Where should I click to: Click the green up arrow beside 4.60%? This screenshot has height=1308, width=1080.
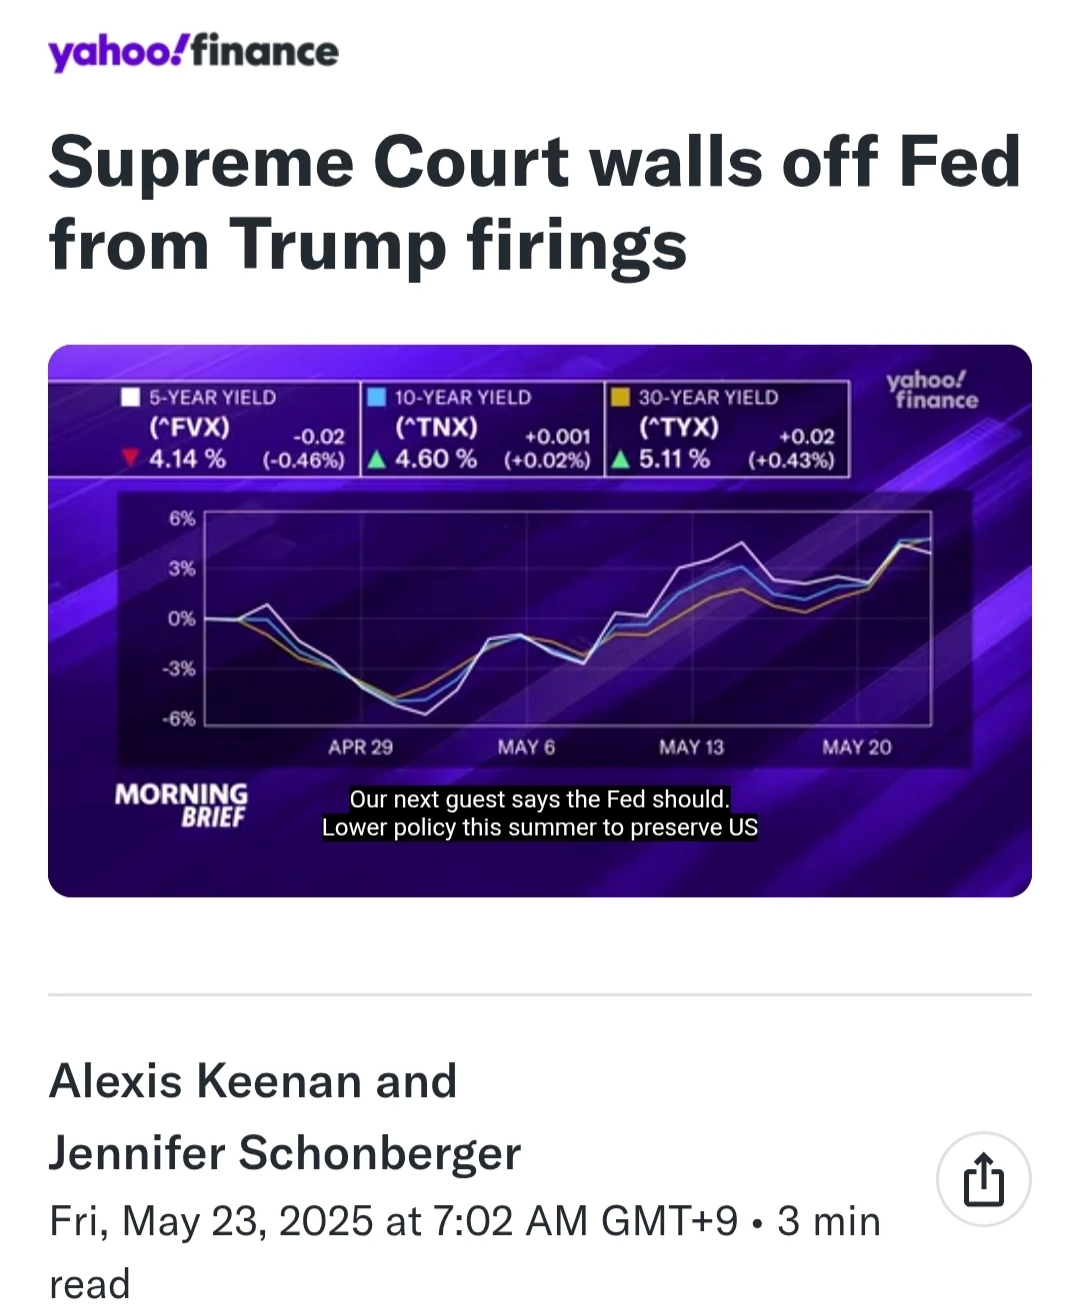(376, 460)
